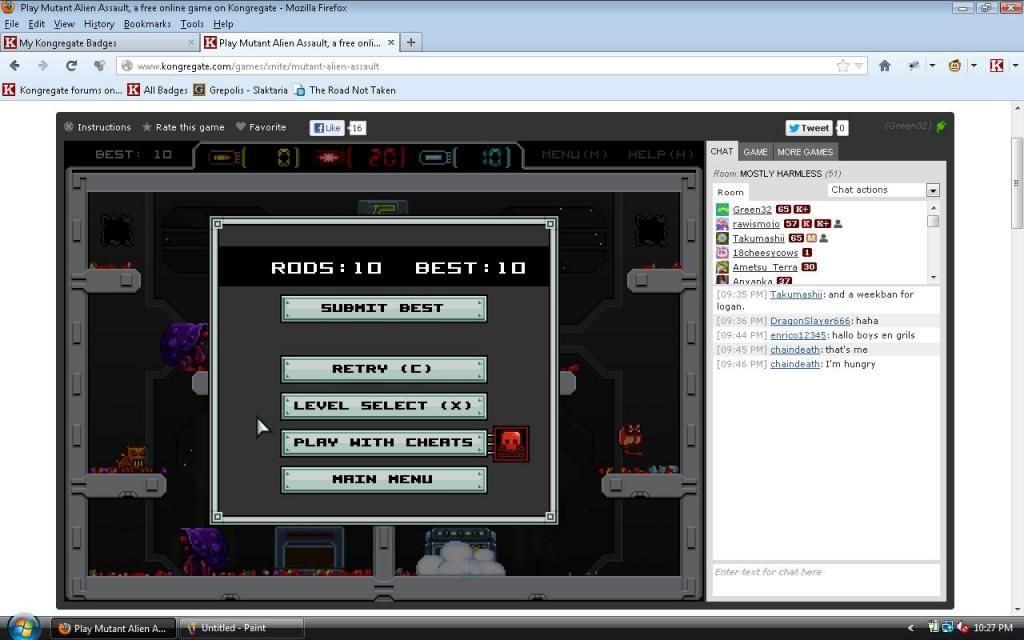
Task: Click the avatar icon next to Green32
Action: point(722,210)
